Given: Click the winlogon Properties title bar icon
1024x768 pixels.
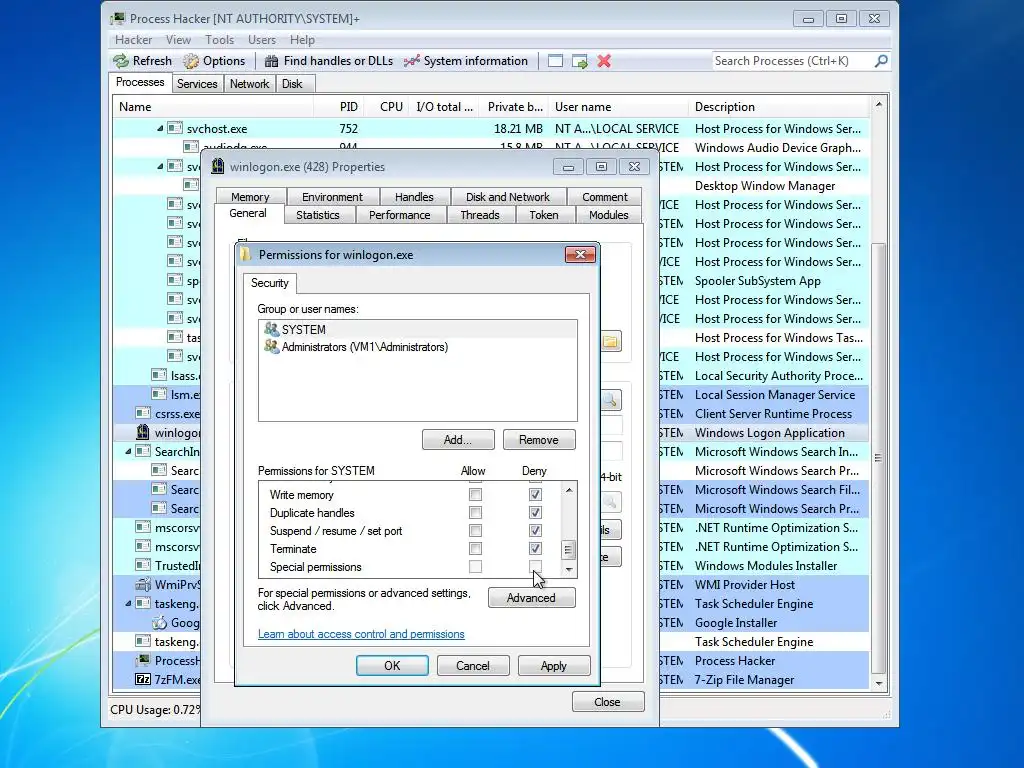Looking at the screenshot, I should click(x=218, y=167).
